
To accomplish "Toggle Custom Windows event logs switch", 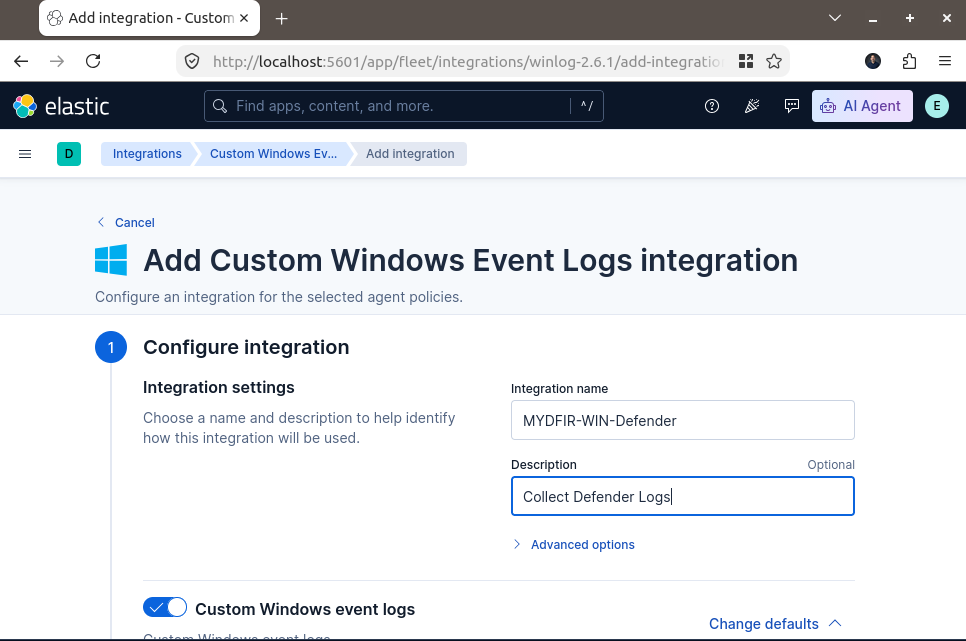I will (165, 608).
